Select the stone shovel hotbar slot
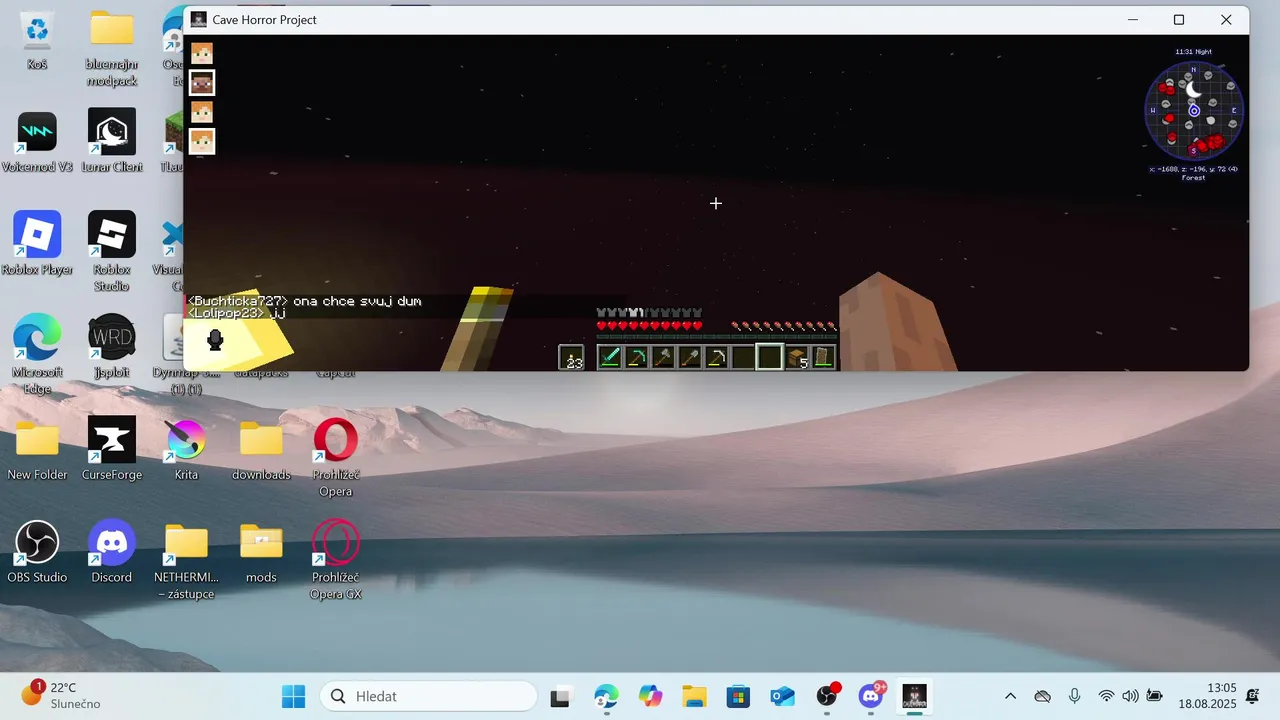Screen dimensions: 1280x720 689,357
